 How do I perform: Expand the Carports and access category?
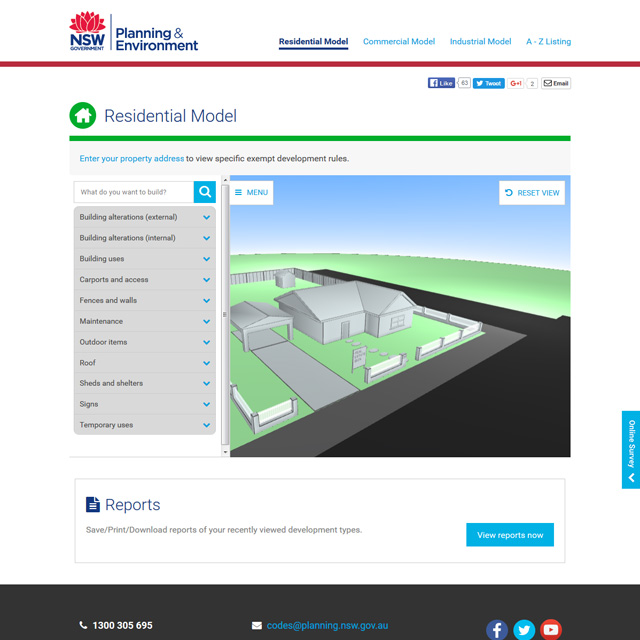[x=145, y=280]
